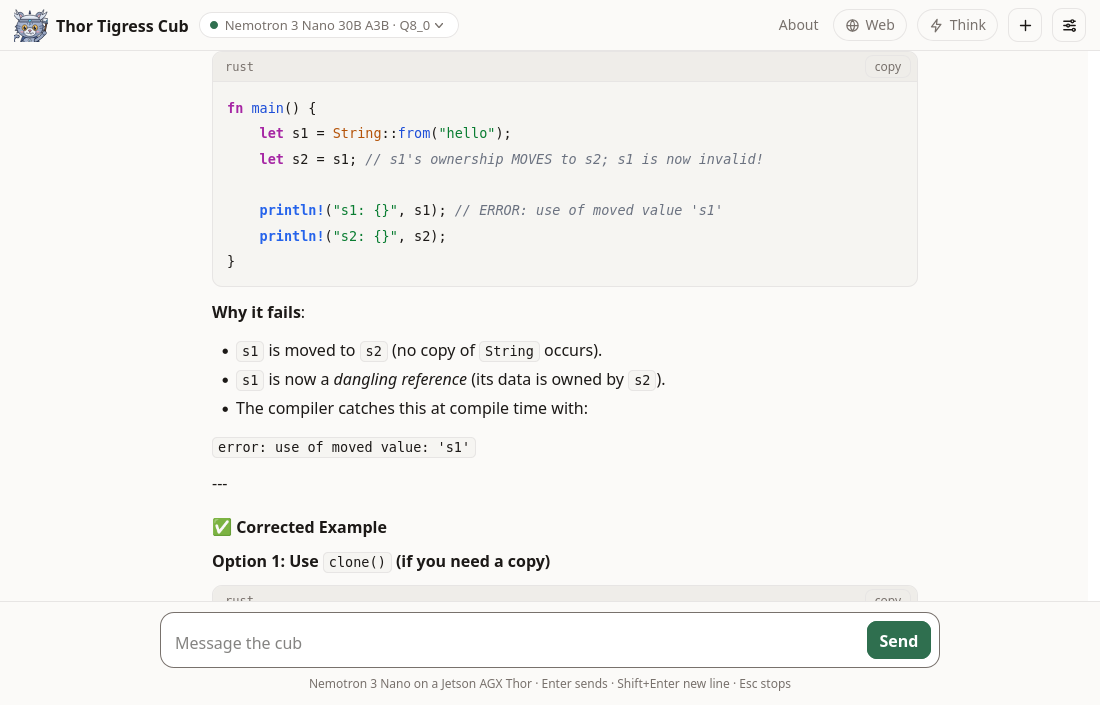Click the Thor Tigress Cub title
The width and height of the screenshot is (1100, 705).
pyautogui.click(x=122, y=26)
